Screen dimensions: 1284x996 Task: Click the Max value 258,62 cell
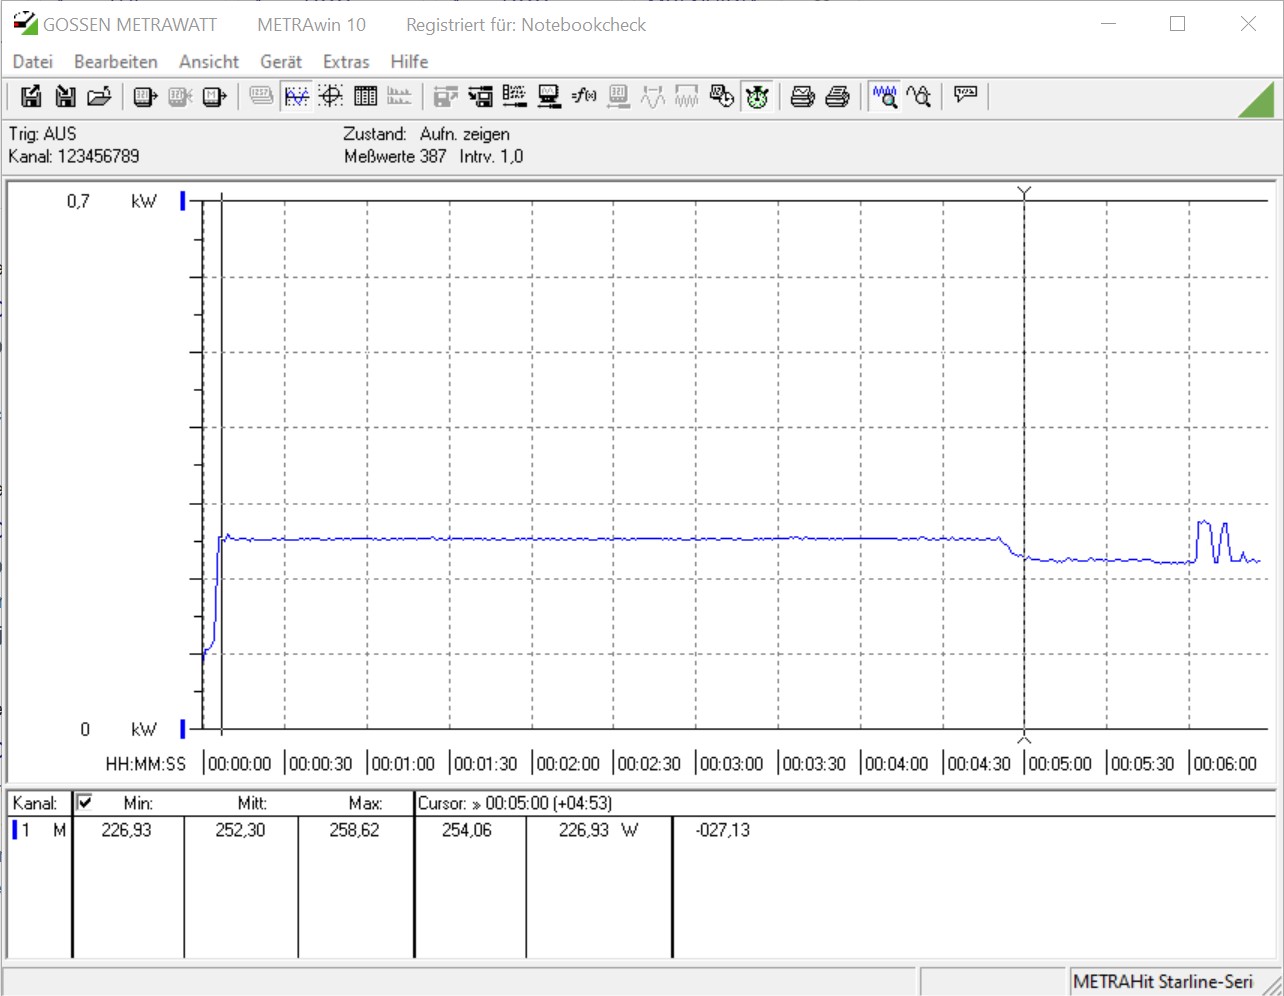pos(354,830)
